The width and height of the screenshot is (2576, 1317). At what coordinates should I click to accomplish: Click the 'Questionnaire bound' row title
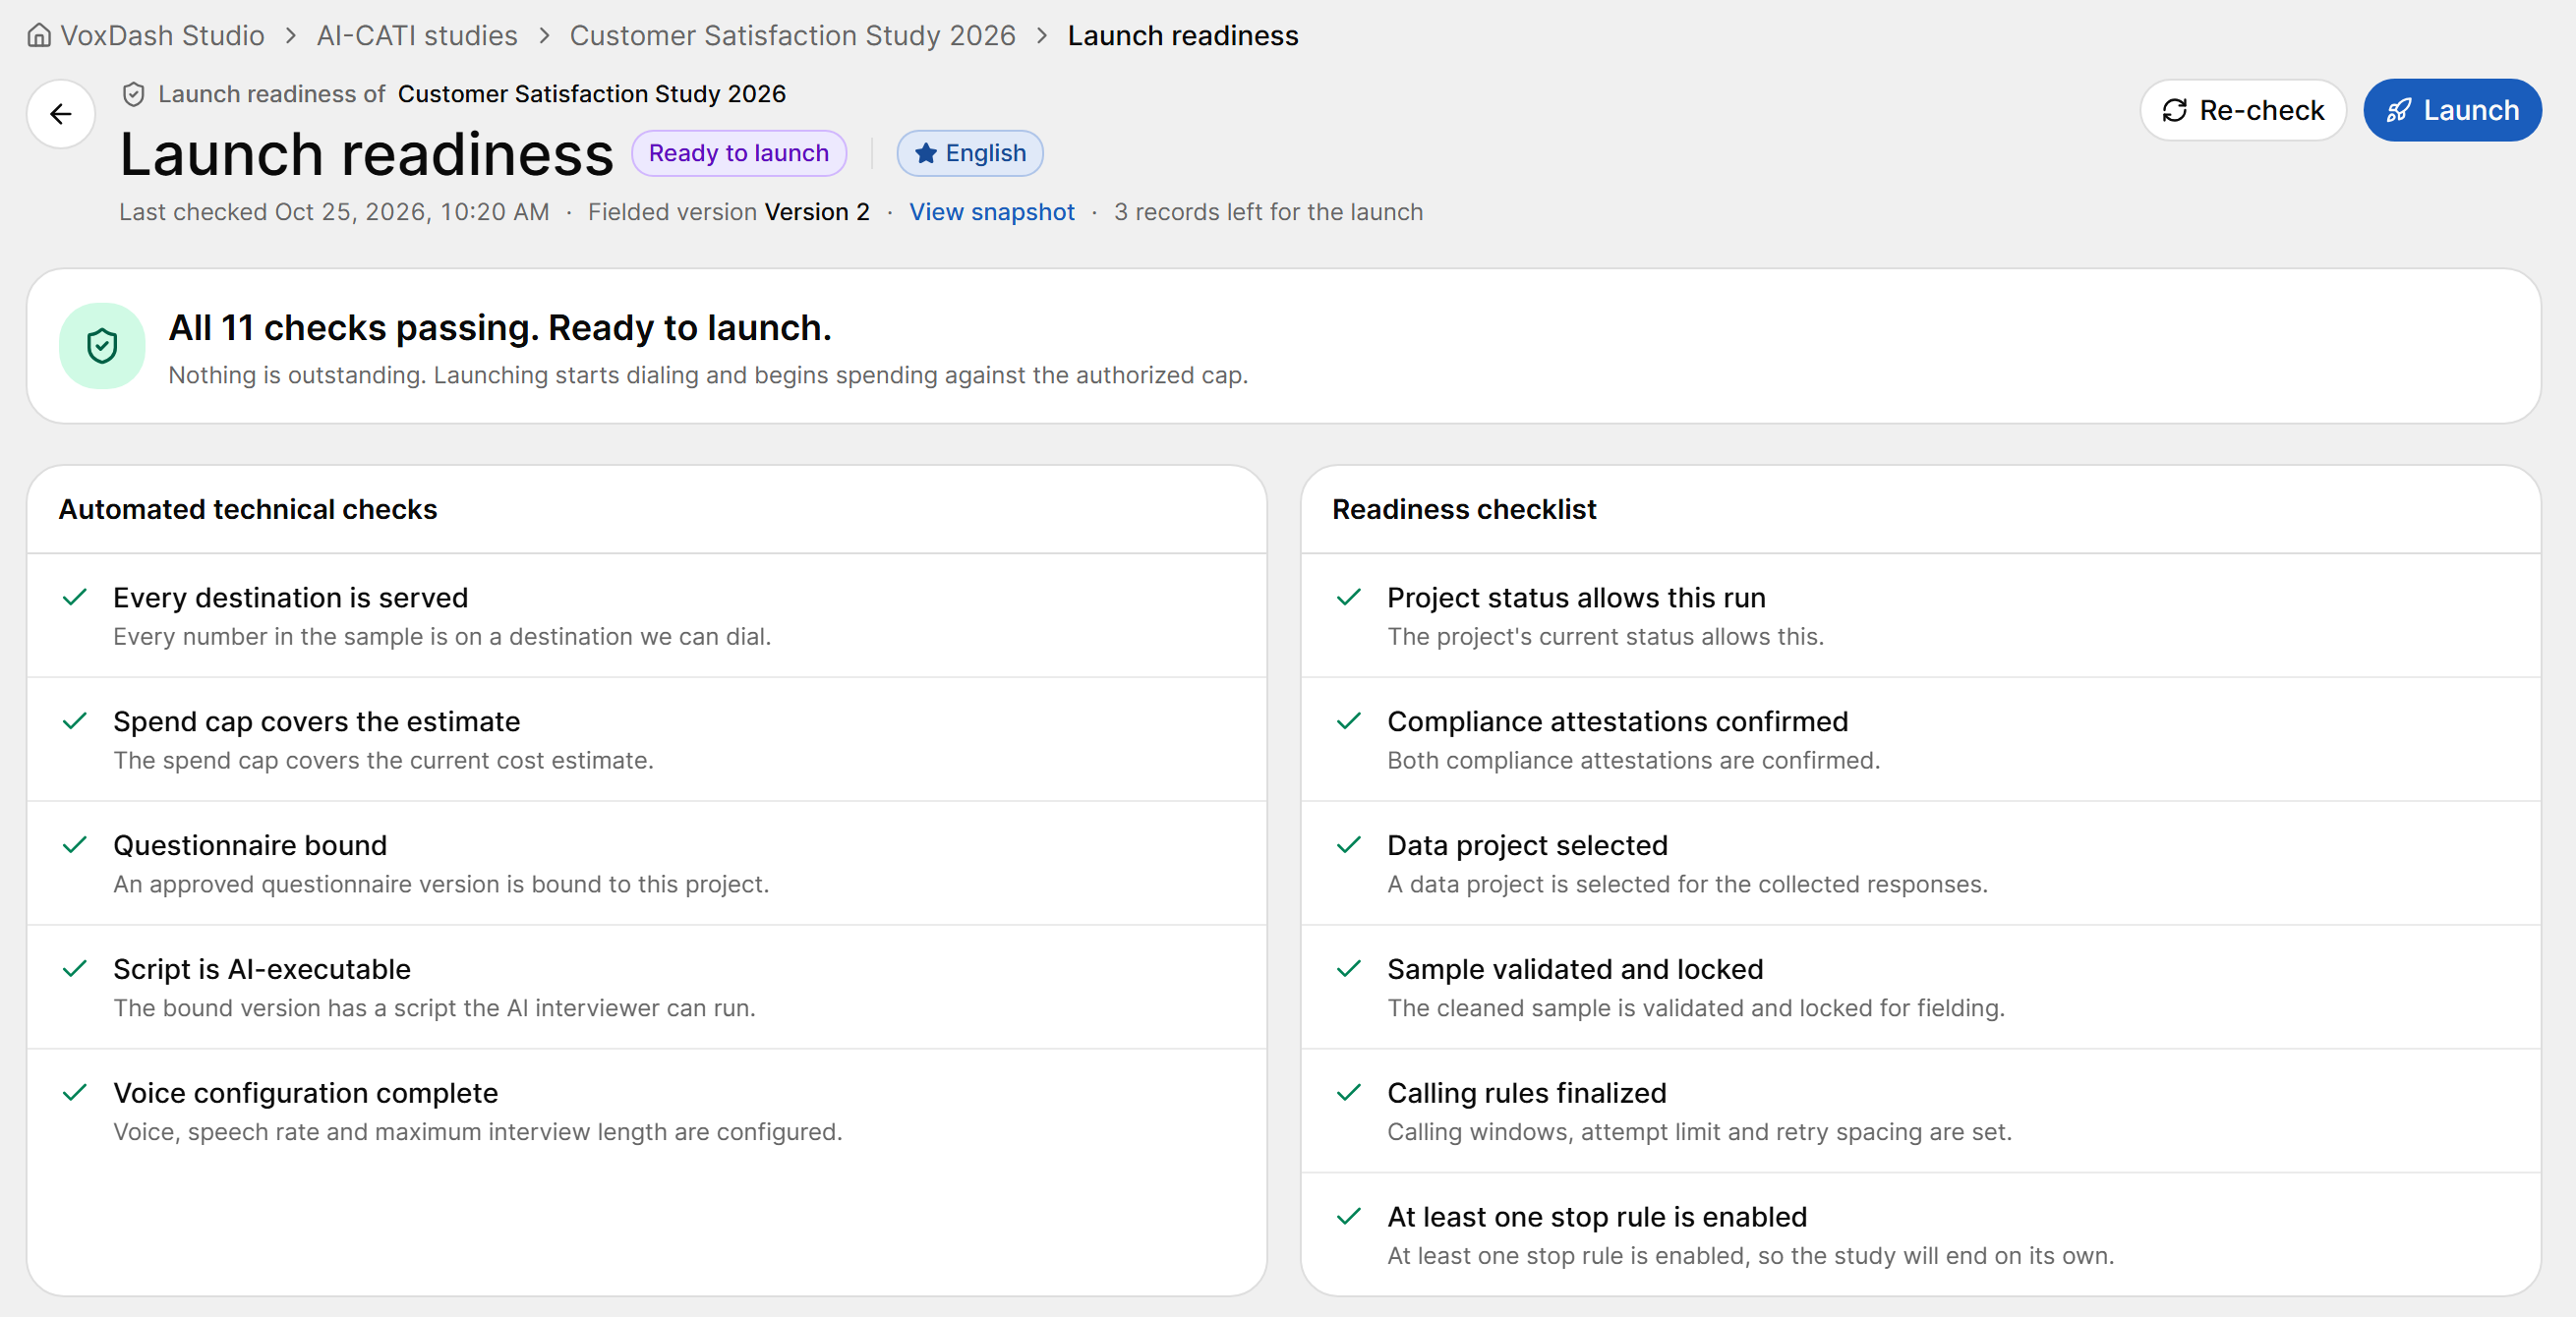250,846
